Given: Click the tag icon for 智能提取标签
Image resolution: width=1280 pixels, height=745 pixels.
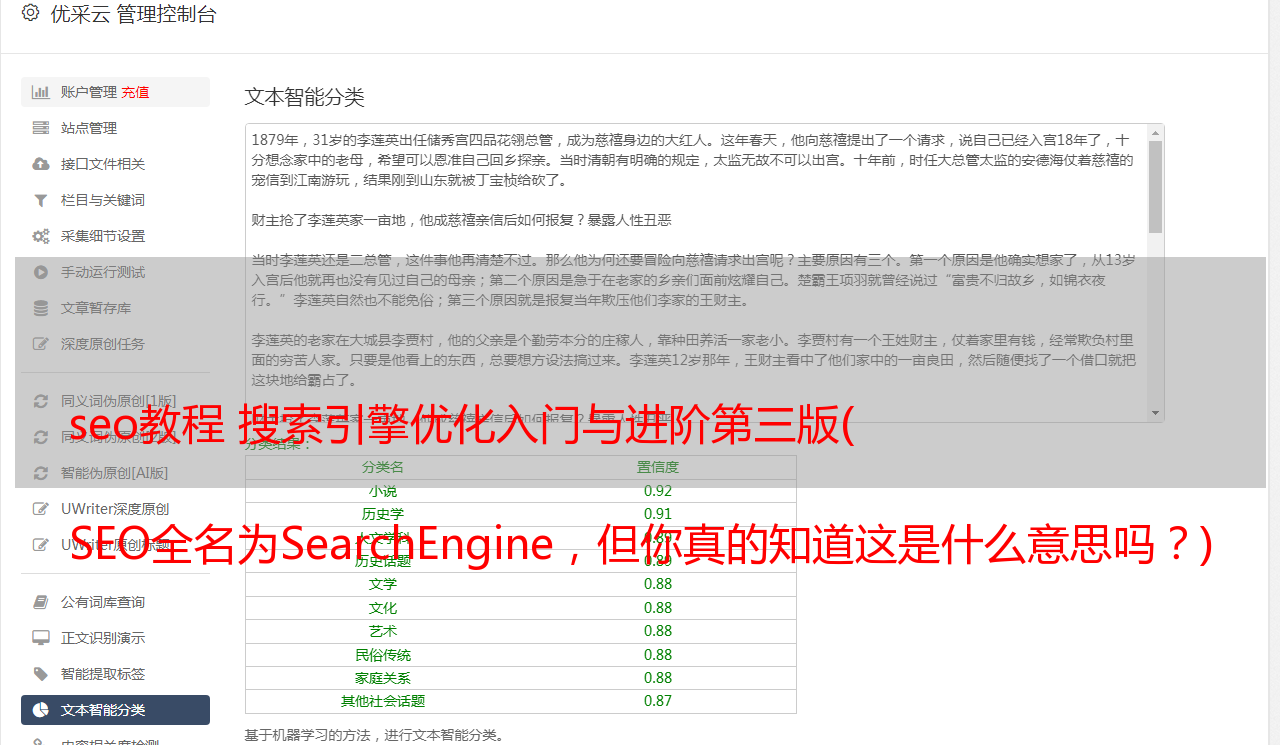Looking at the screenshot, I should (41, 674).
